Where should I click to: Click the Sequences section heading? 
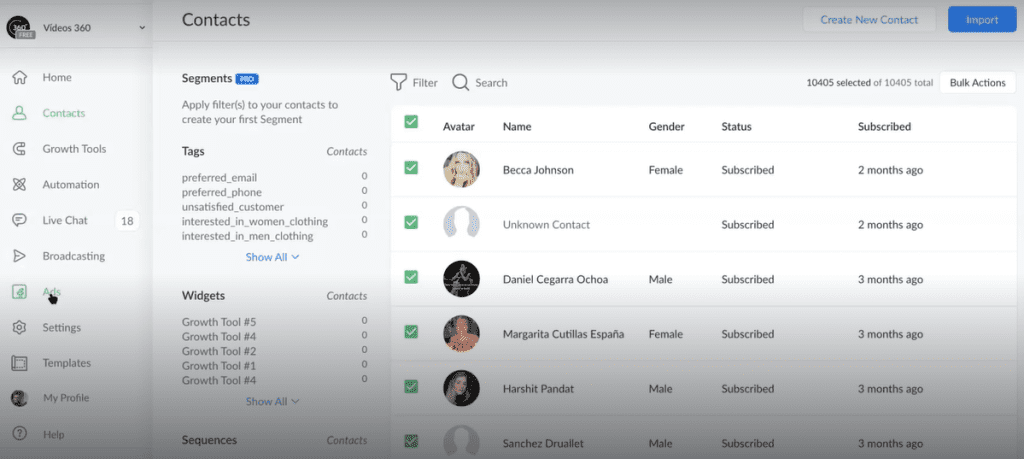pyautogui.click(x=209, y=440)
